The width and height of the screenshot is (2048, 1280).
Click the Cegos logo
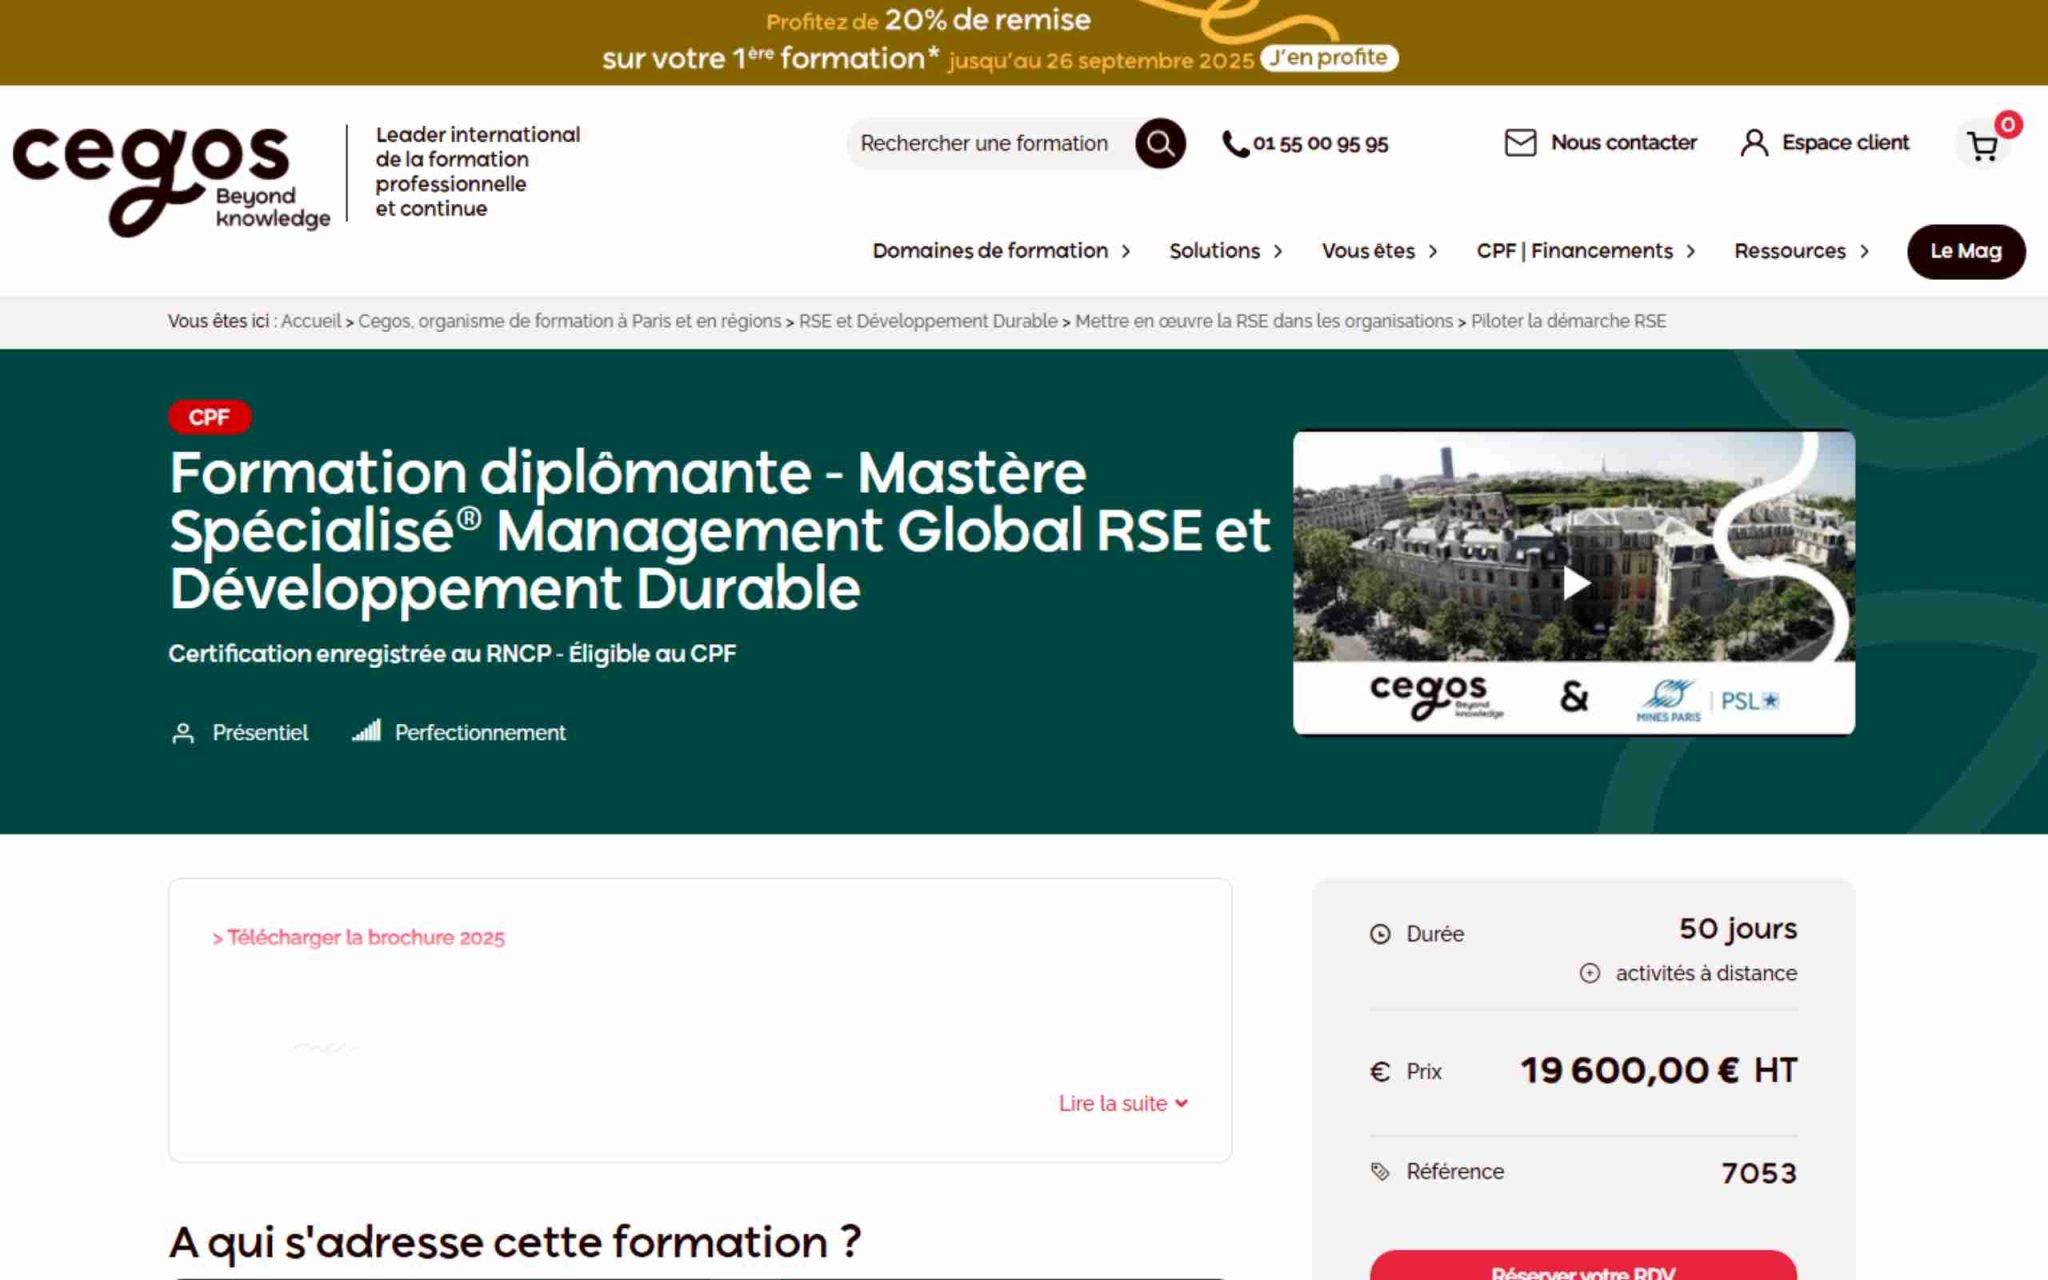coord(170,180)
